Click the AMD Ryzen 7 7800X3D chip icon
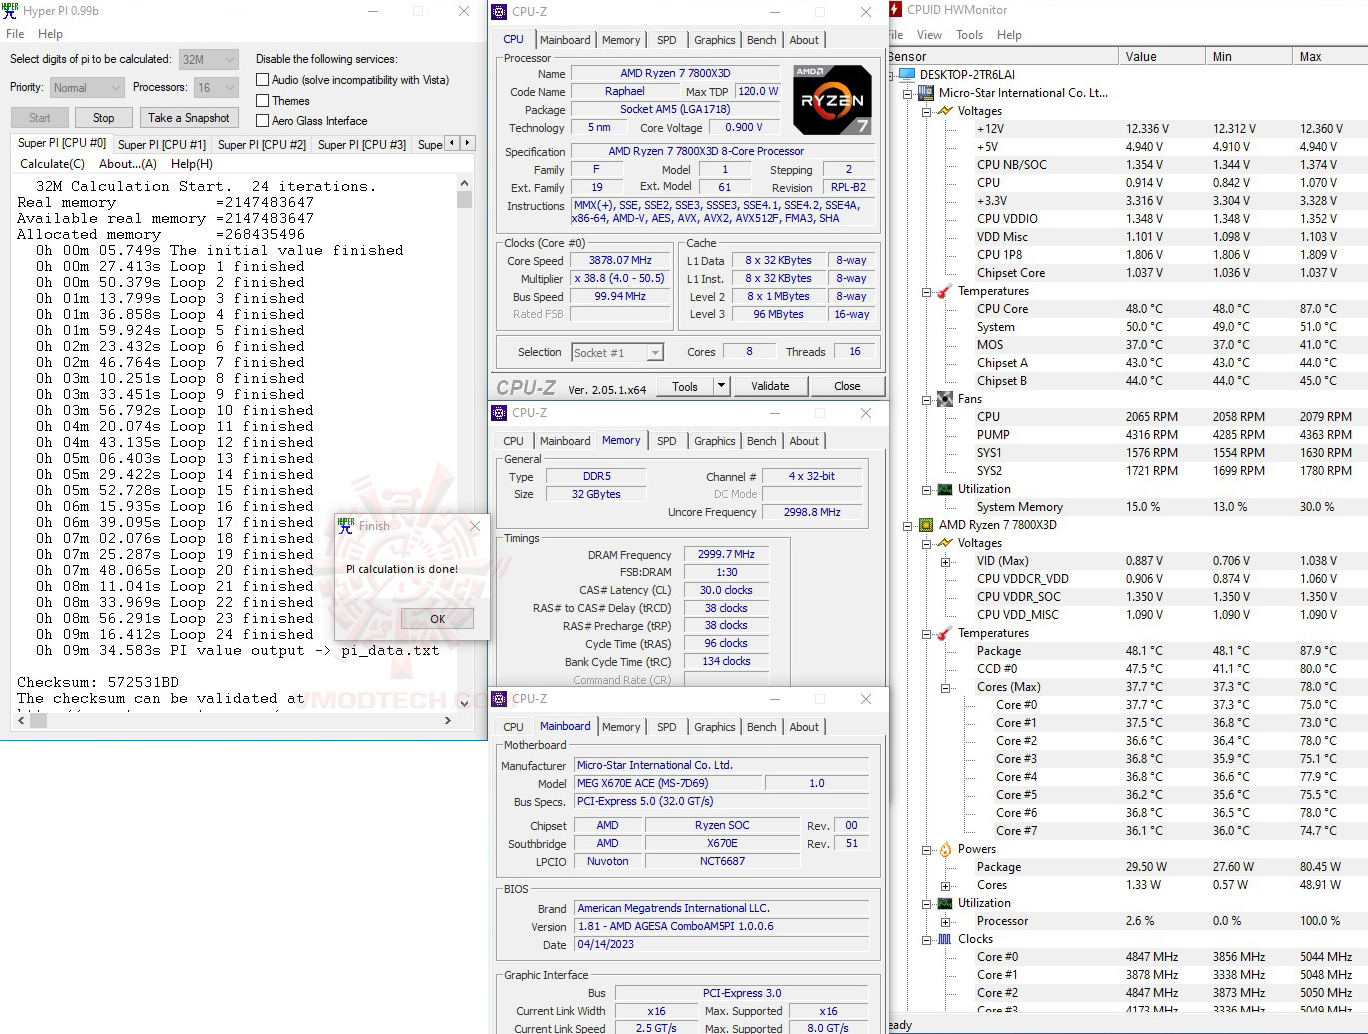This screenshot has height=1034, width=1368. pos(926,525)
